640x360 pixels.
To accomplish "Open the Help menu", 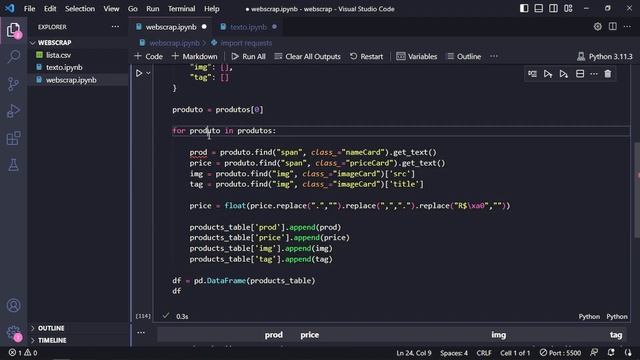I will [212, 9].
